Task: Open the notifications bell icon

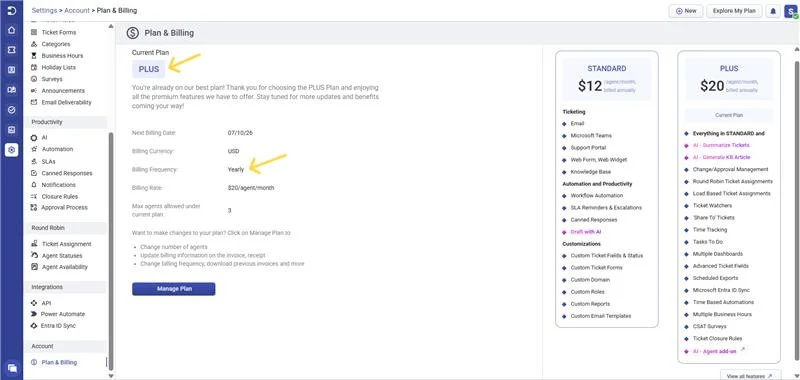Action: pos(773,11)
